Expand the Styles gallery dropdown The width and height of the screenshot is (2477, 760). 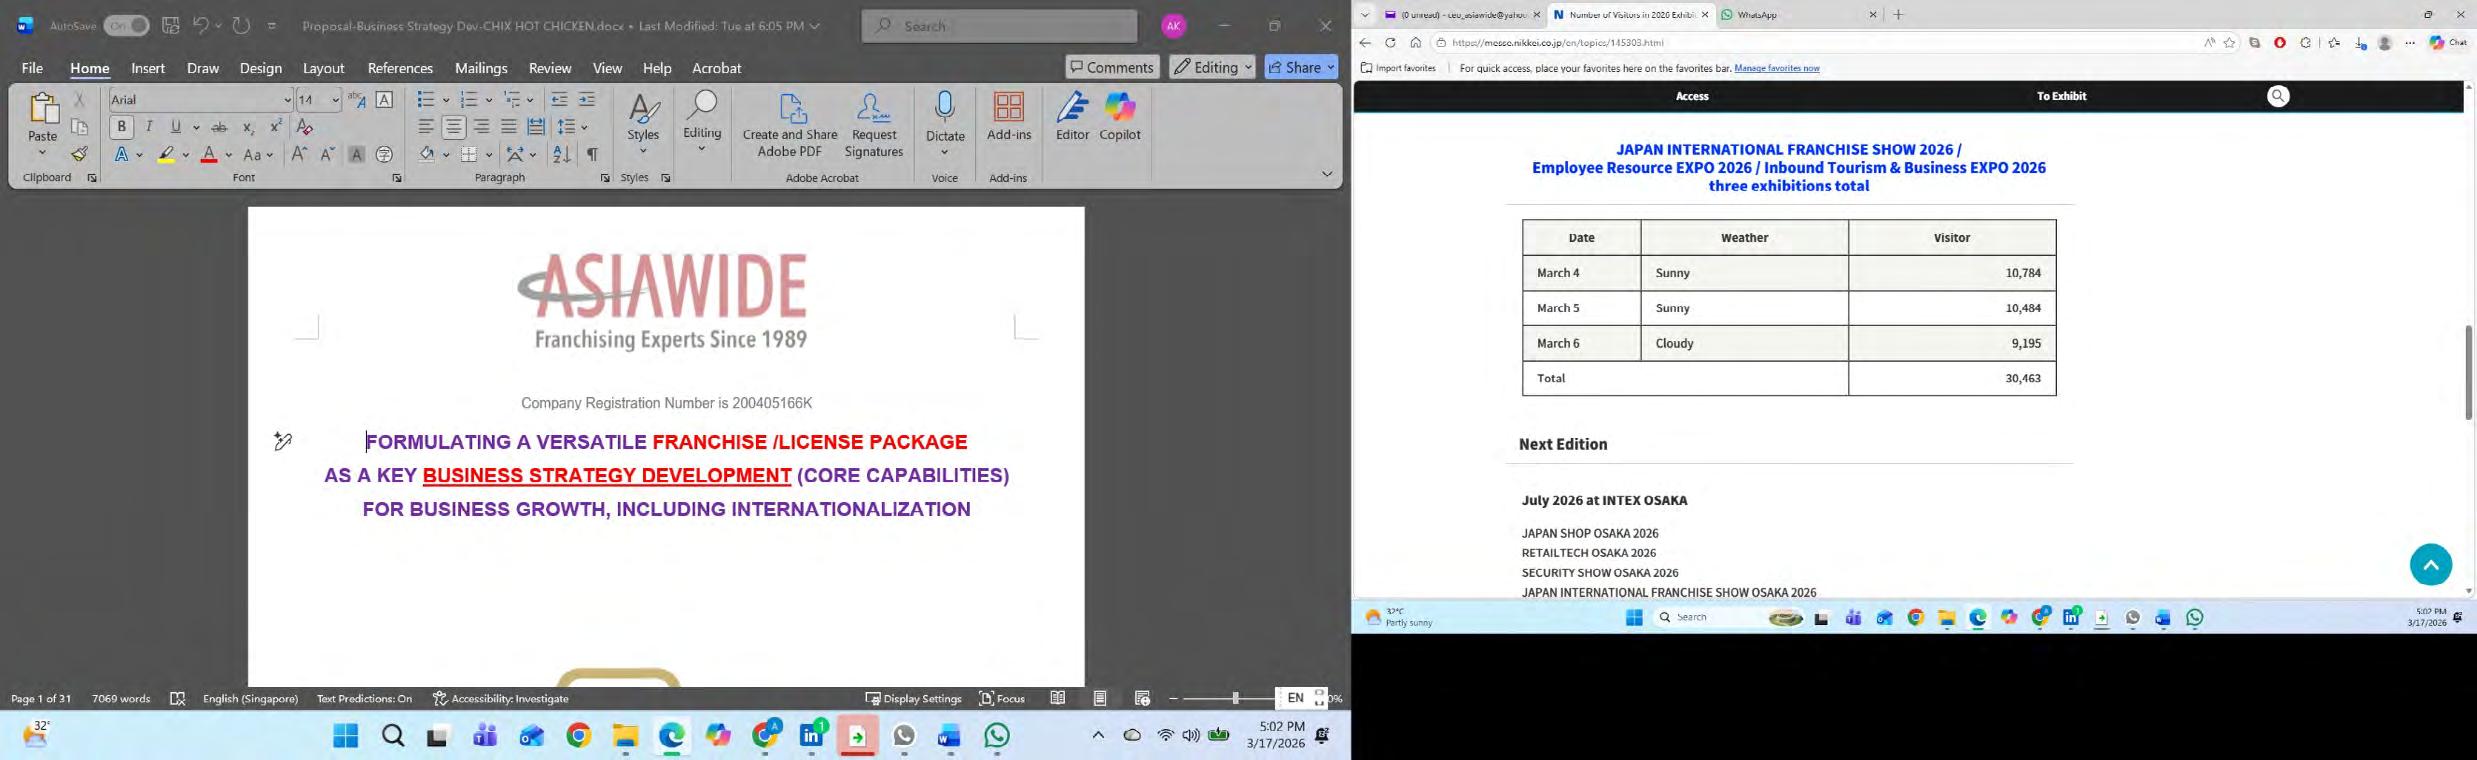pyautogui.click(x=643, y=123)
